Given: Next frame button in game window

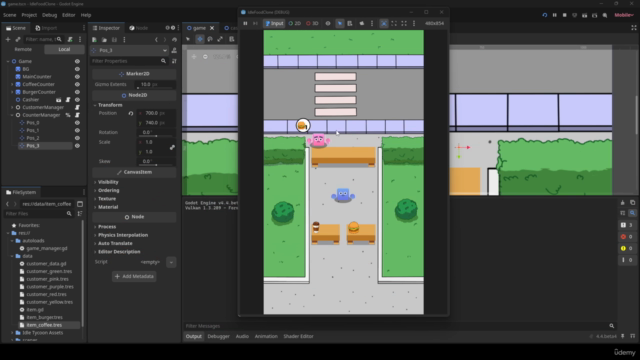Looking at the screenshot, I should [255, 23].
